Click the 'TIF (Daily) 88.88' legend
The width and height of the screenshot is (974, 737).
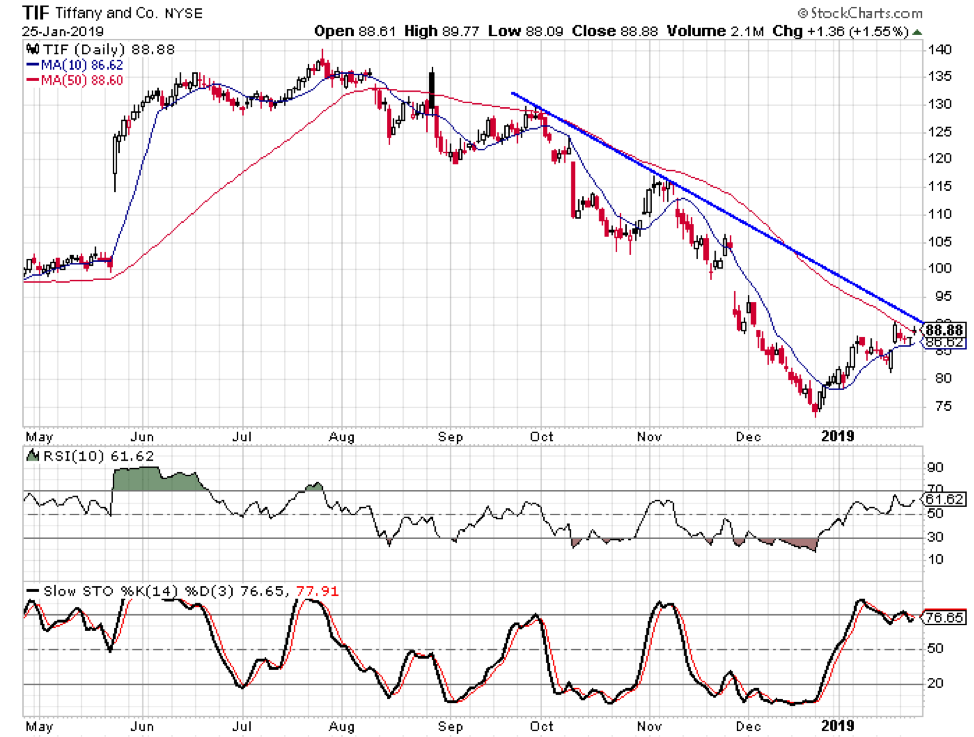109,49
